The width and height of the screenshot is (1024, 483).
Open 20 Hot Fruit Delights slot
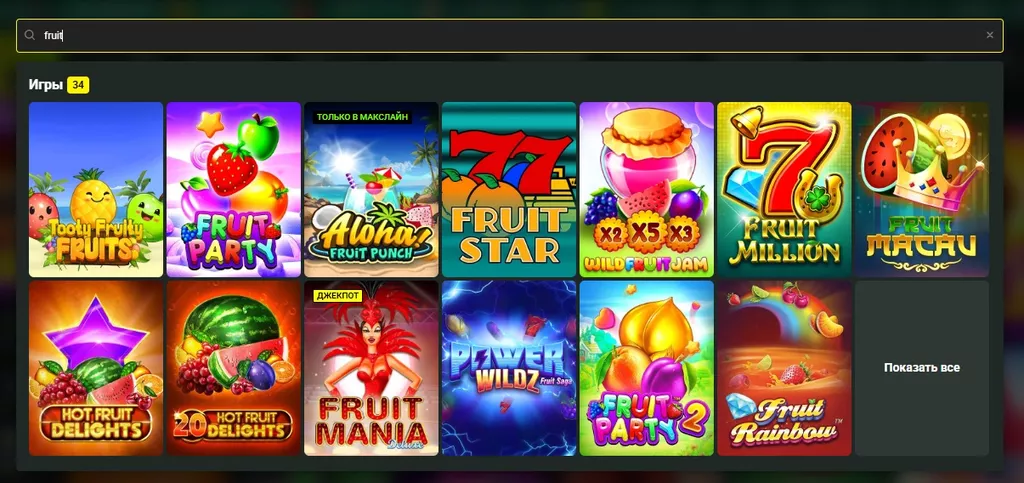[x=234, y=368]
